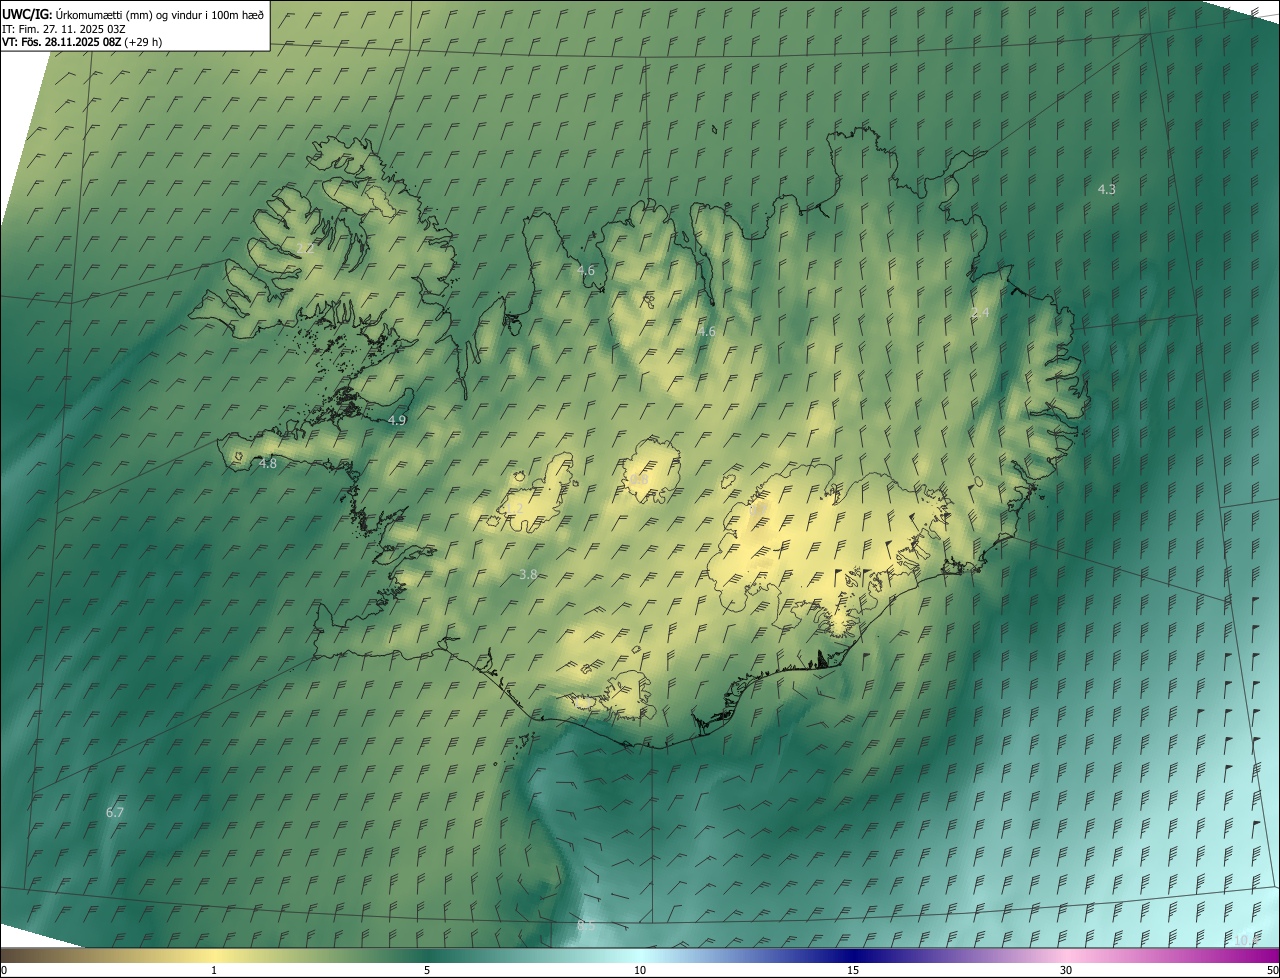
Task: Click the 'IT: Fim. 27. 11. 2025 03Z' line
Action: pyautogui.click(x=64, y=29)
